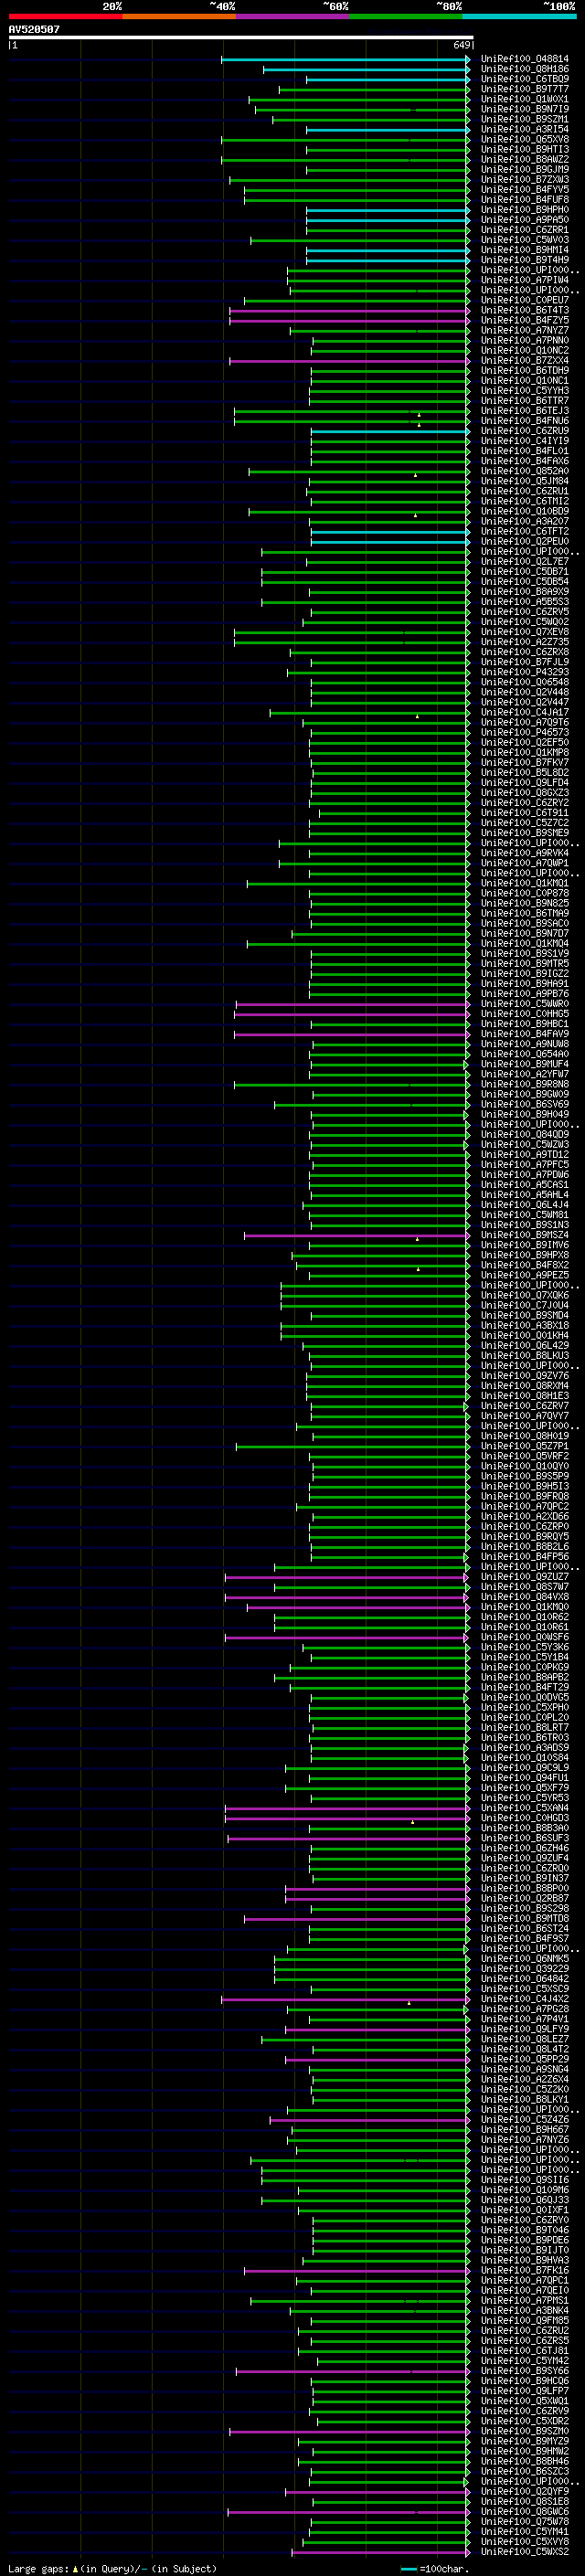Select the label UniRef100_A9PA50
The image size is (585, 2576).
click(524, 220)
